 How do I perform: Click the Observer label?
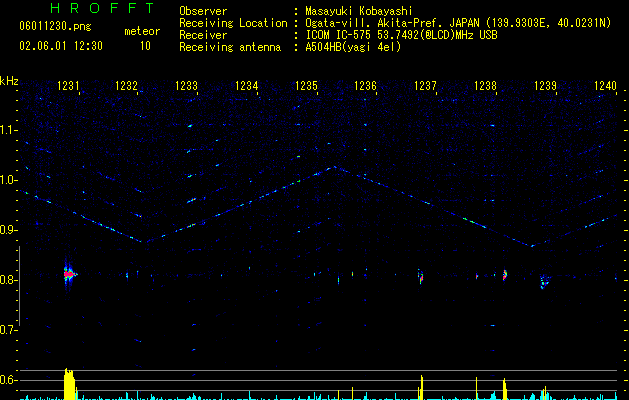[x=203, y=11]
